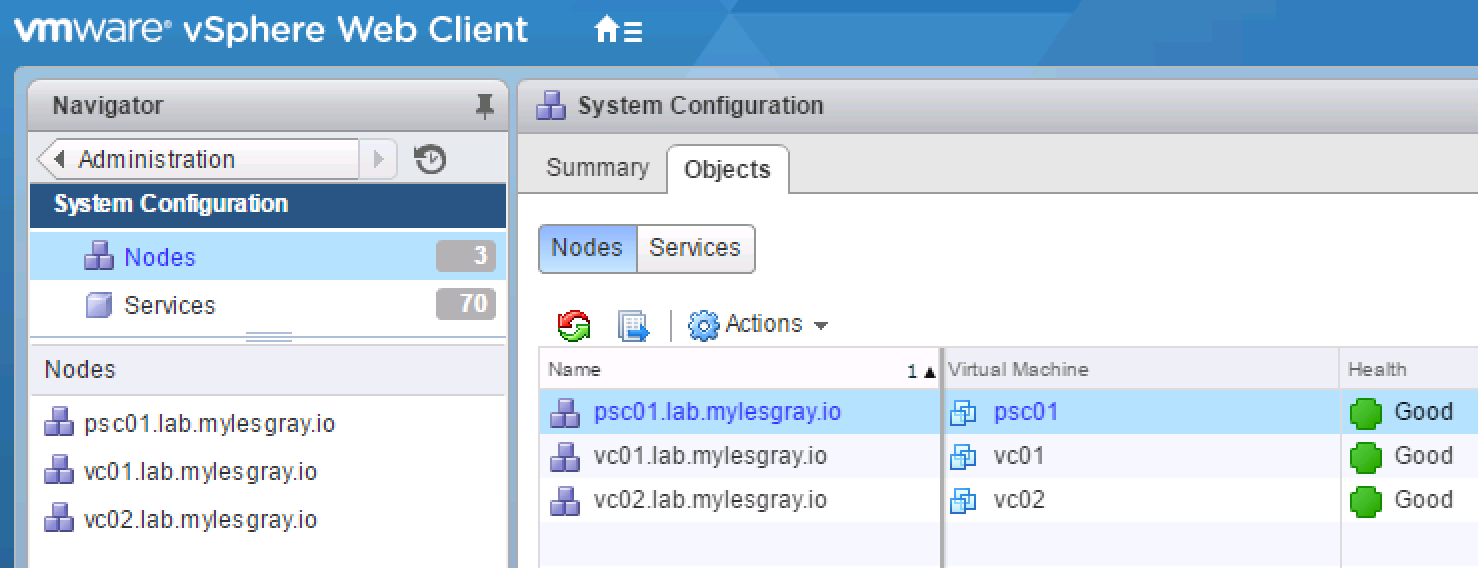Pin the Navigator panel
The height and width of the screenshot is (568, 1478).
(x=485, y=106)
